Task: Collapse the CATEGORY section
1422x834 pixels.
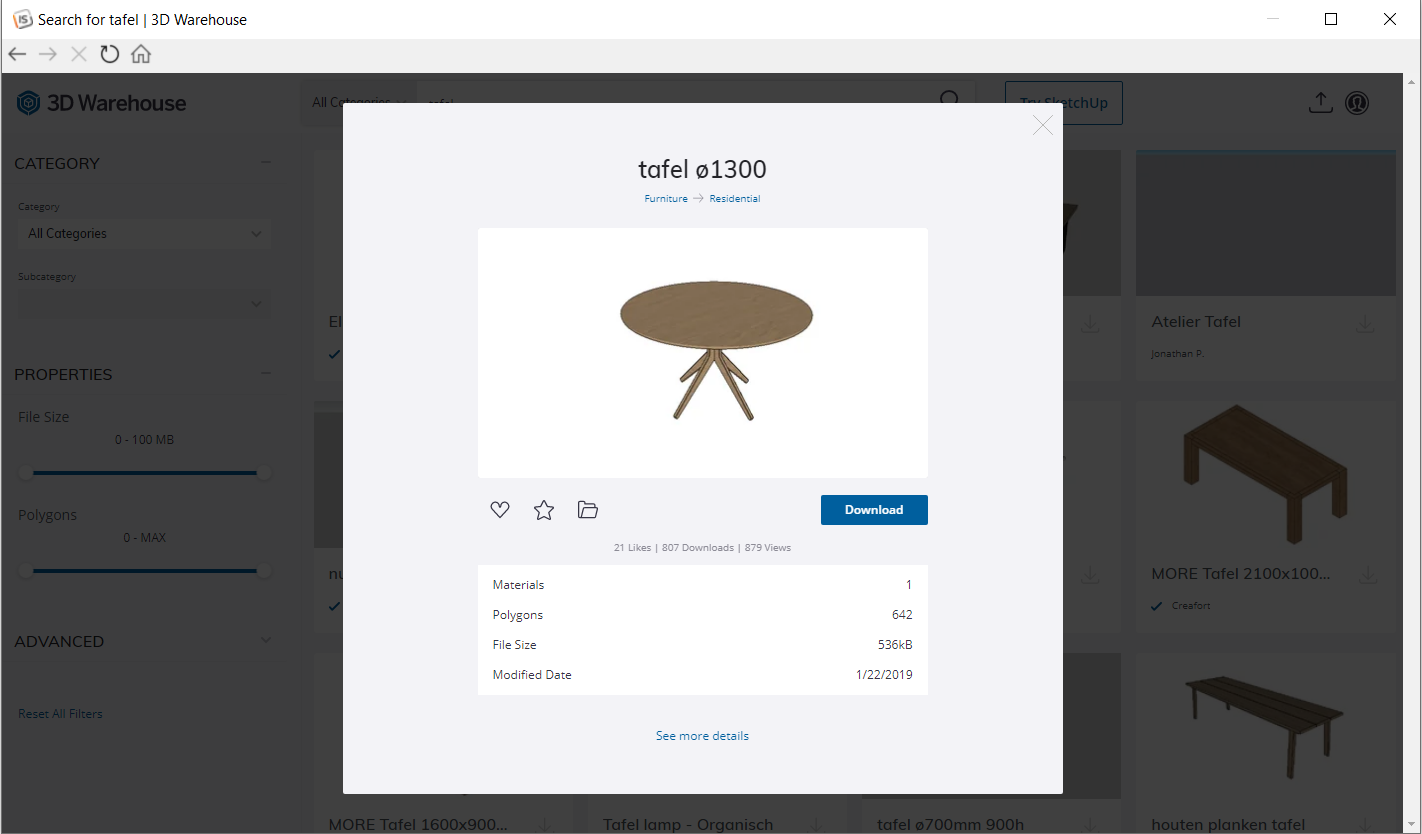Action: (266, 163)
